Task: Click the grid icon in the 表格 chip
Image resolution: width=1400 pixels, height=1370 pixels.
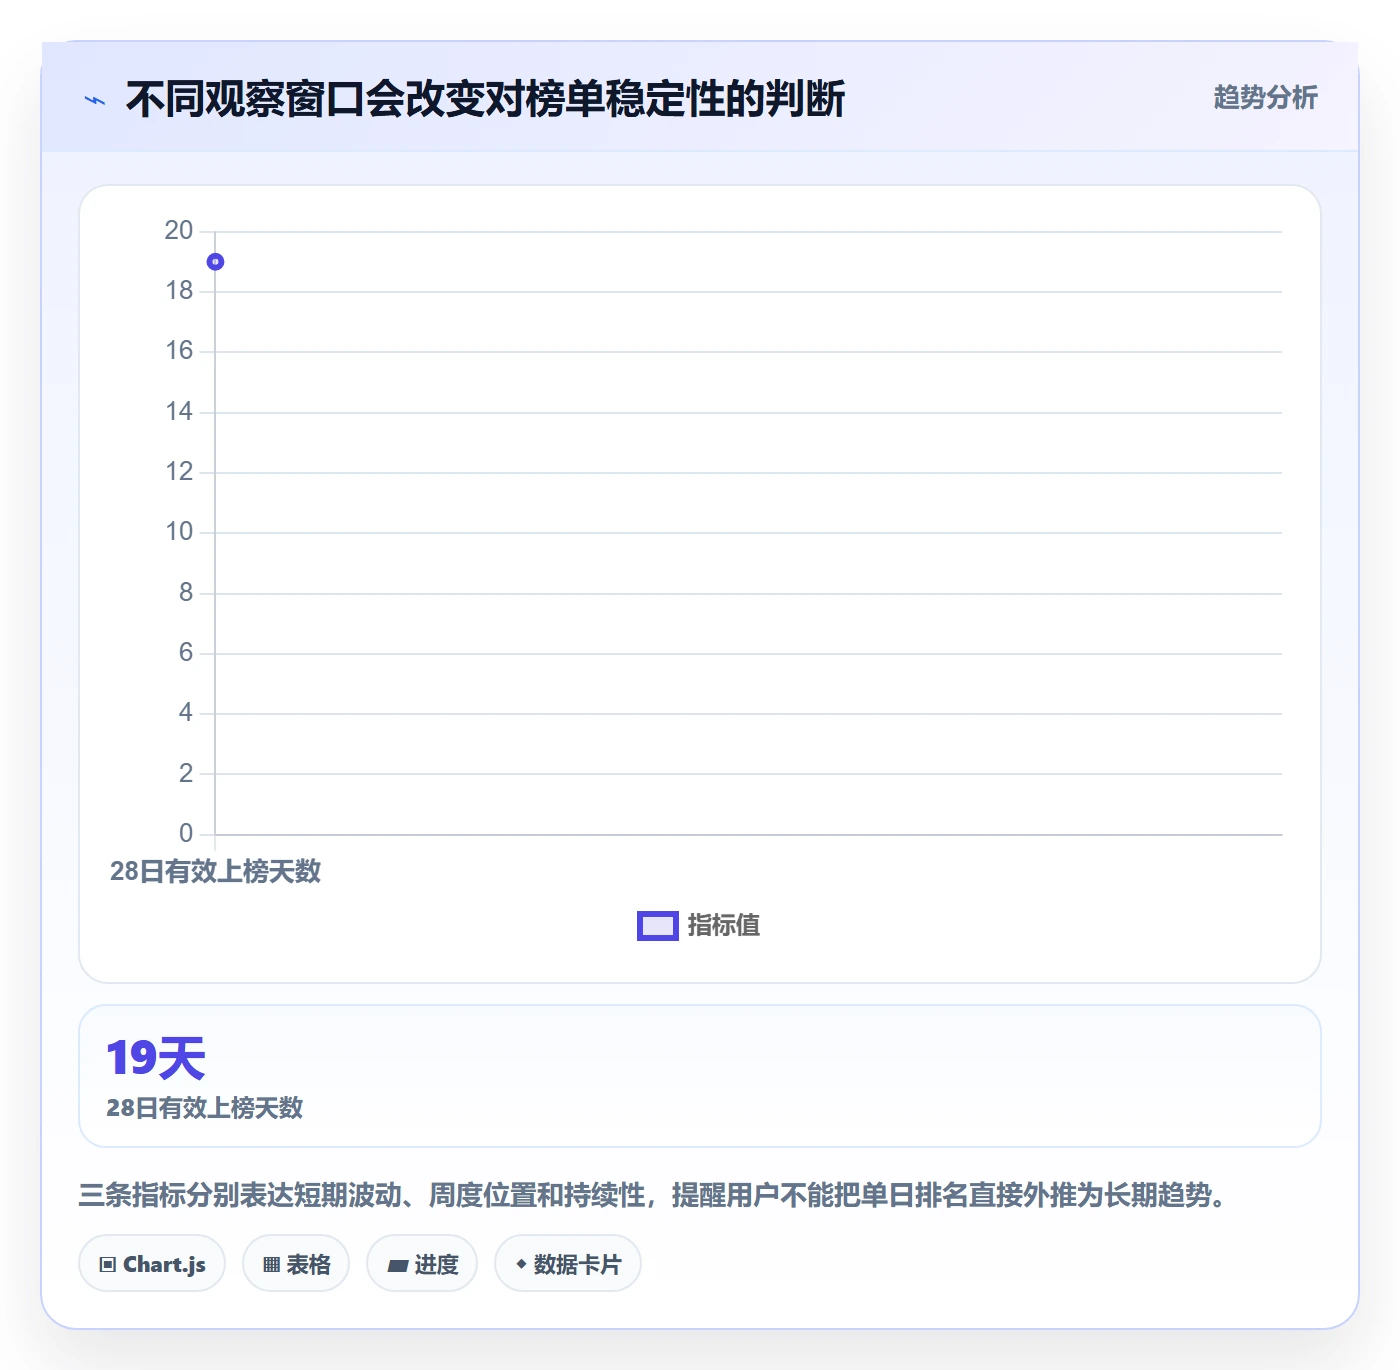Action: pyautogui.click(x=271, y=1265)
